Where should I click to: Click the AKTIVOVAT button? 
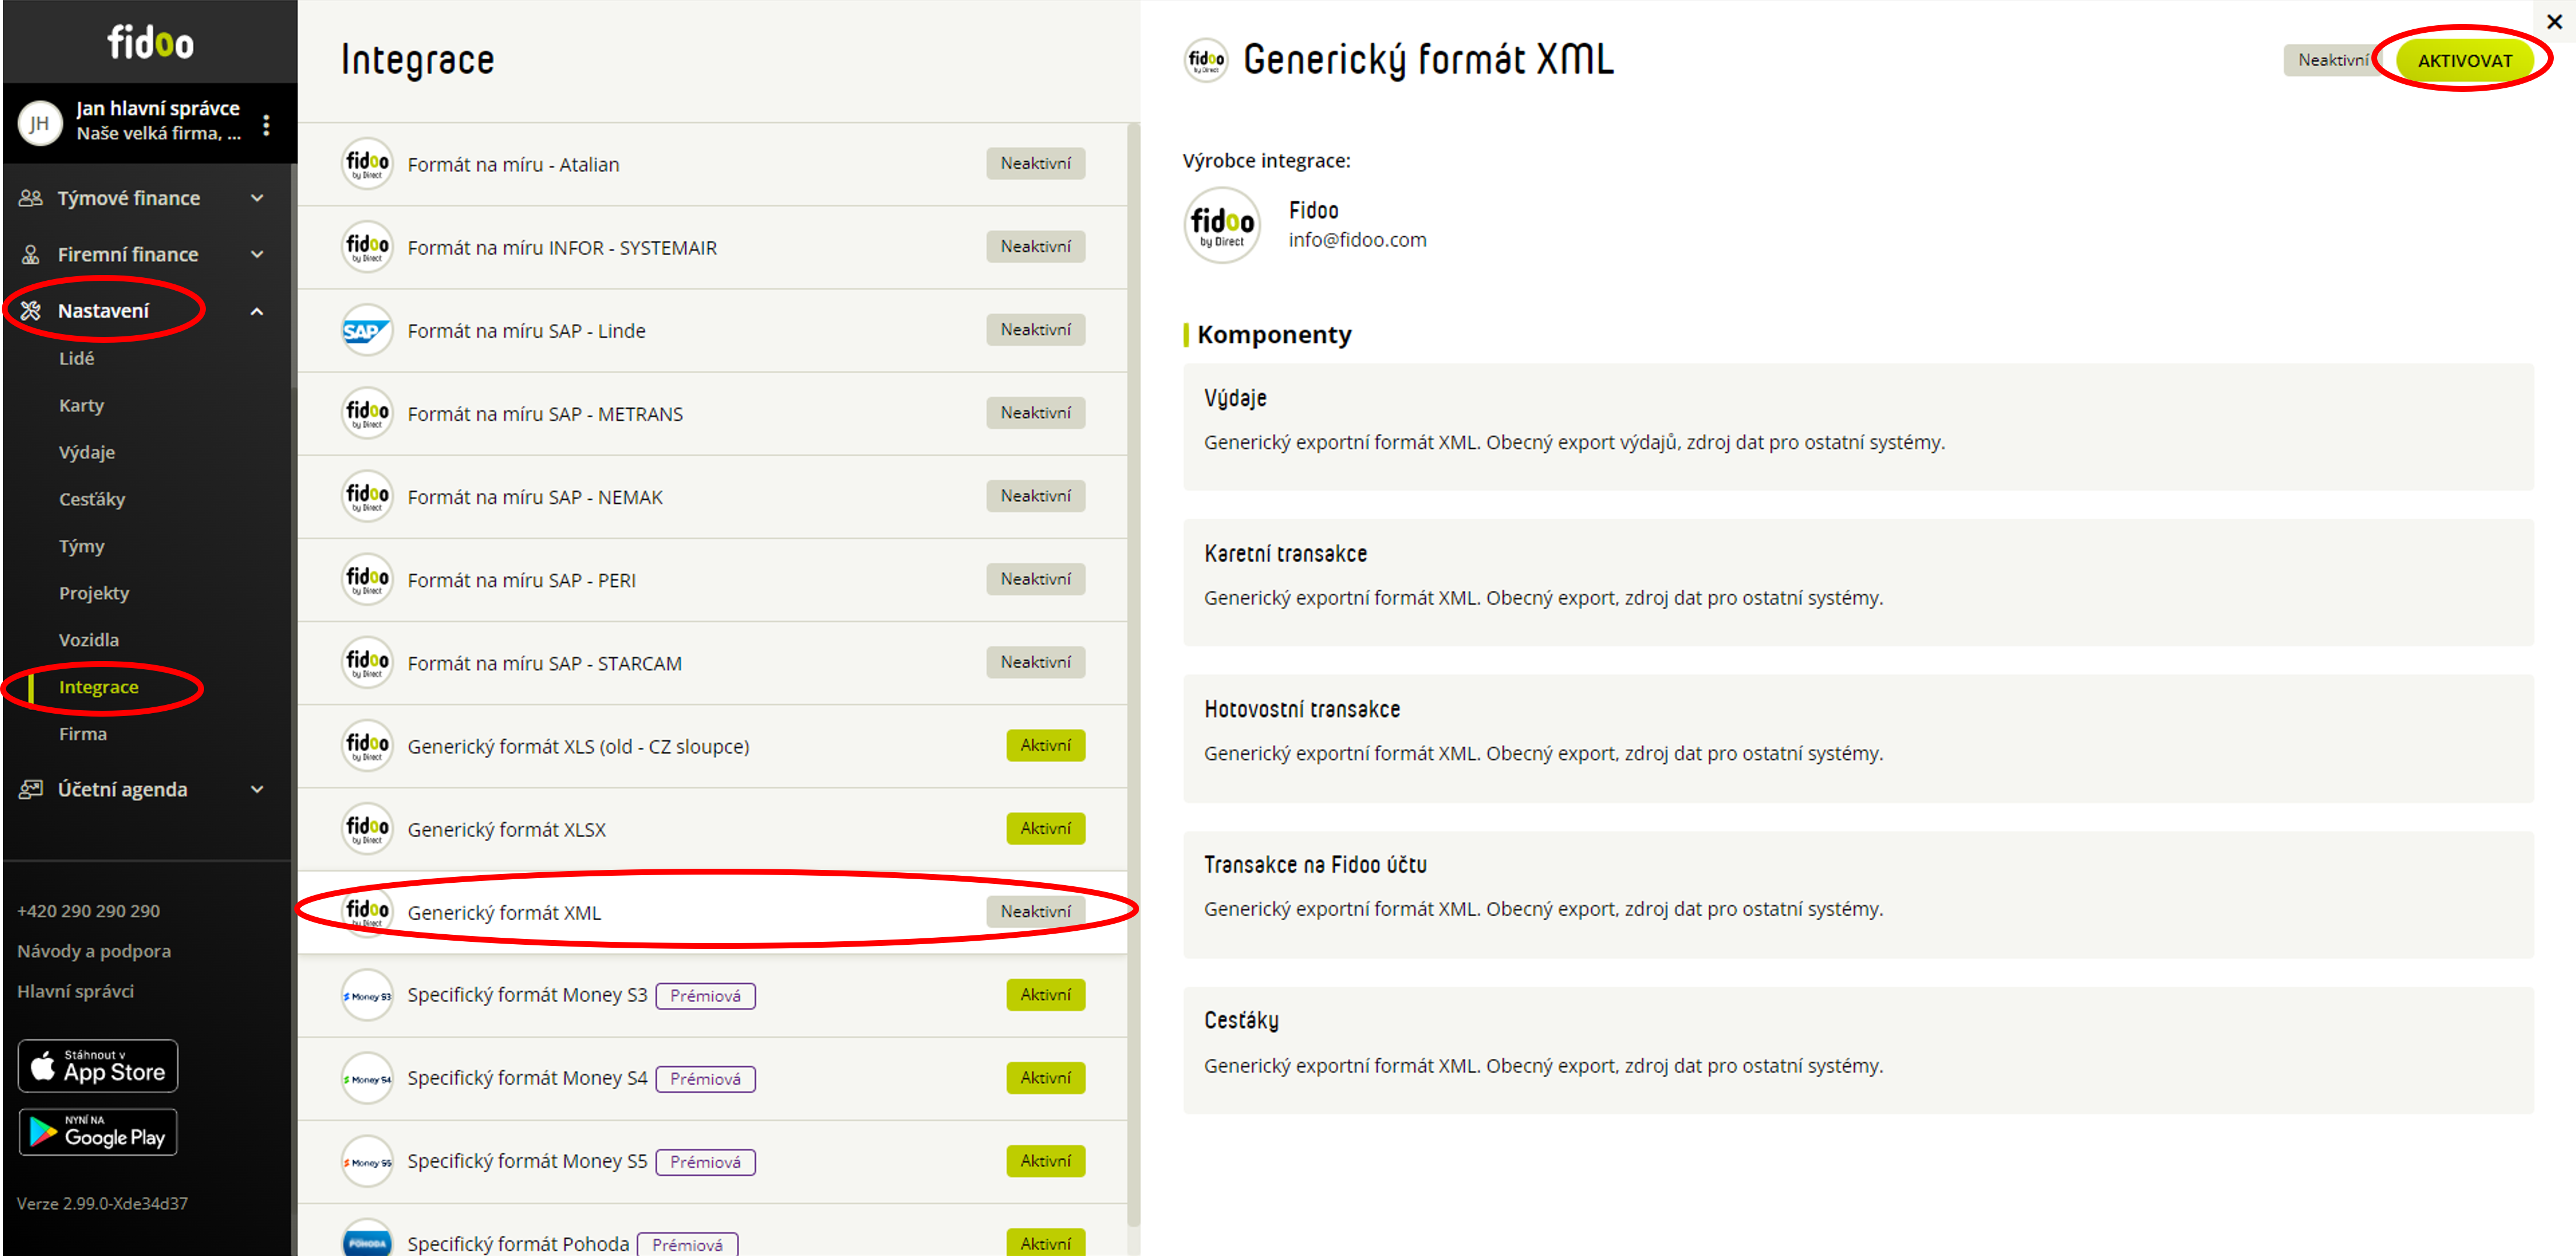[x=2464, y=60]
